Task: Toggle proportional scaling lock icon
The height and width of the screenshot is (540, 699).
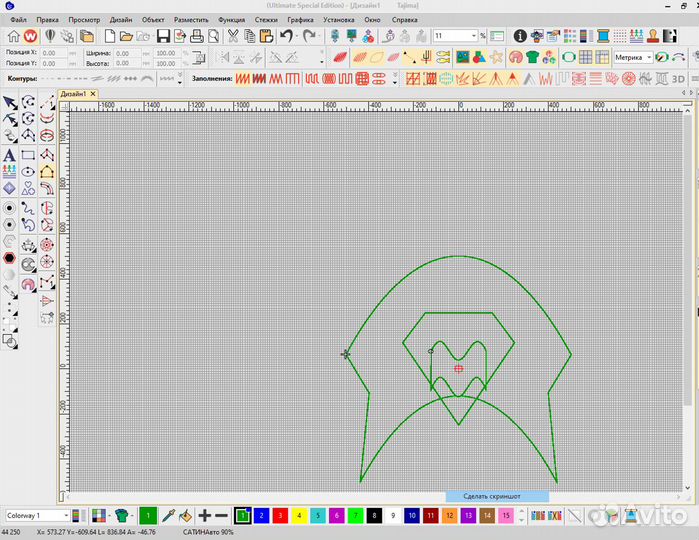Action: [199, 58]
